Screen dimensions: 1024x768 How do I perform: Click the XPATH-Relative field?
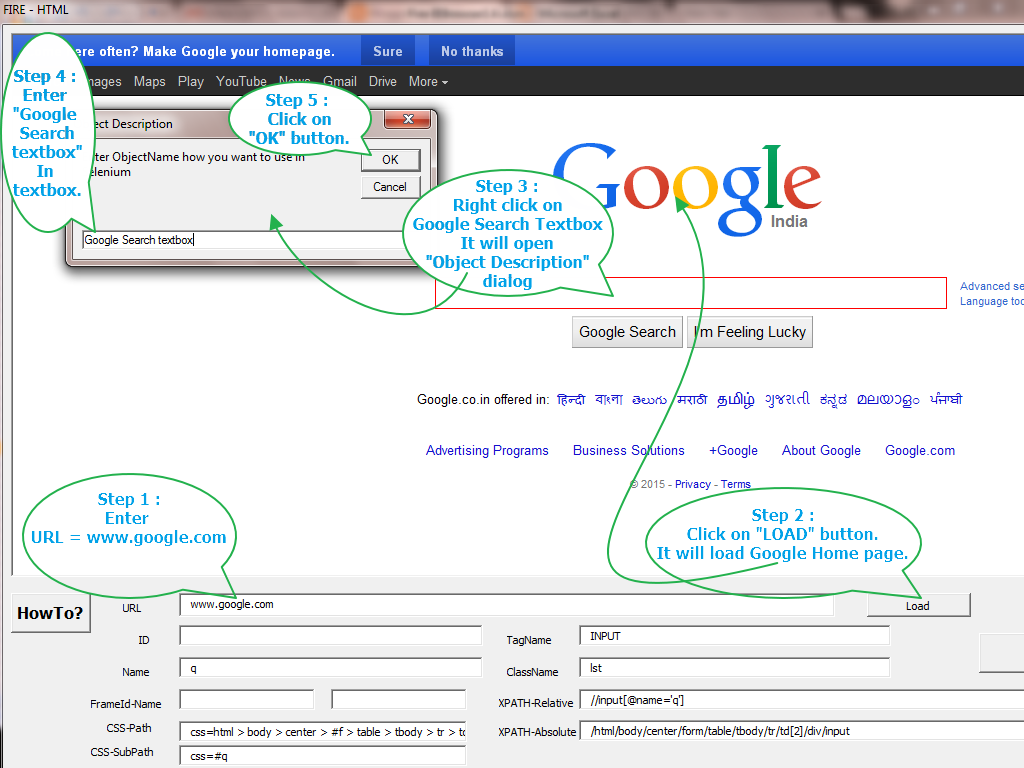tap(802, 700)
